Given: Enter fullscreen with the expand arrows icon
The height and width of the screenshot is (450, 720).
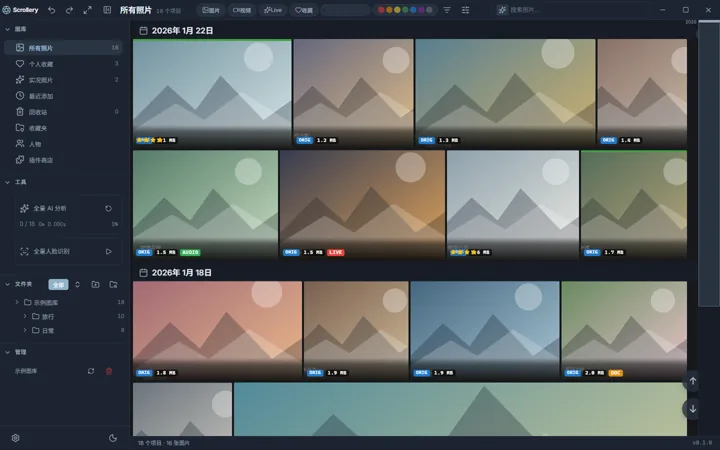Looking at the screenshot, I should tap(87, 10).
